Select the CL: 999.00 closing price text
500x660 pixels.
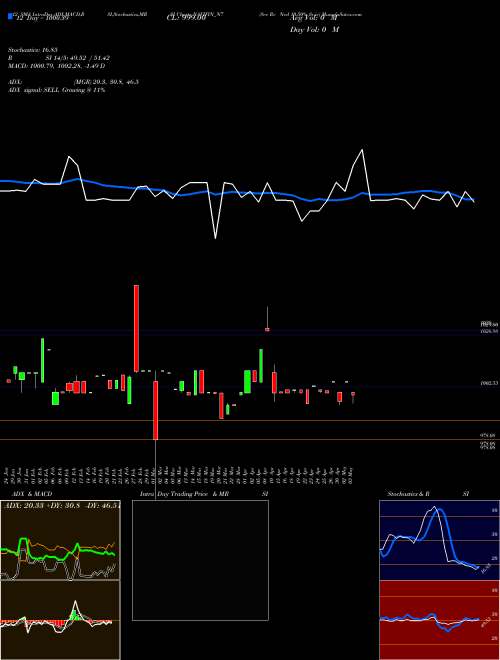tap(186, 18)
